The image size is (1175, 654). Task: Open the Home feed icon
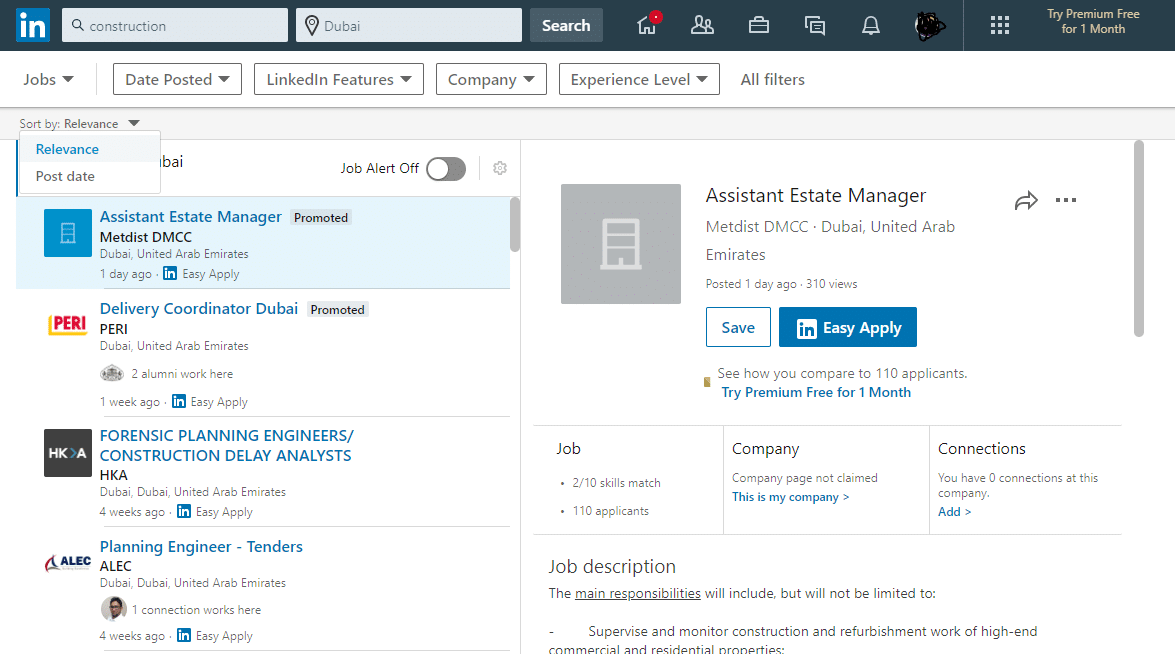tap(646, 25)
